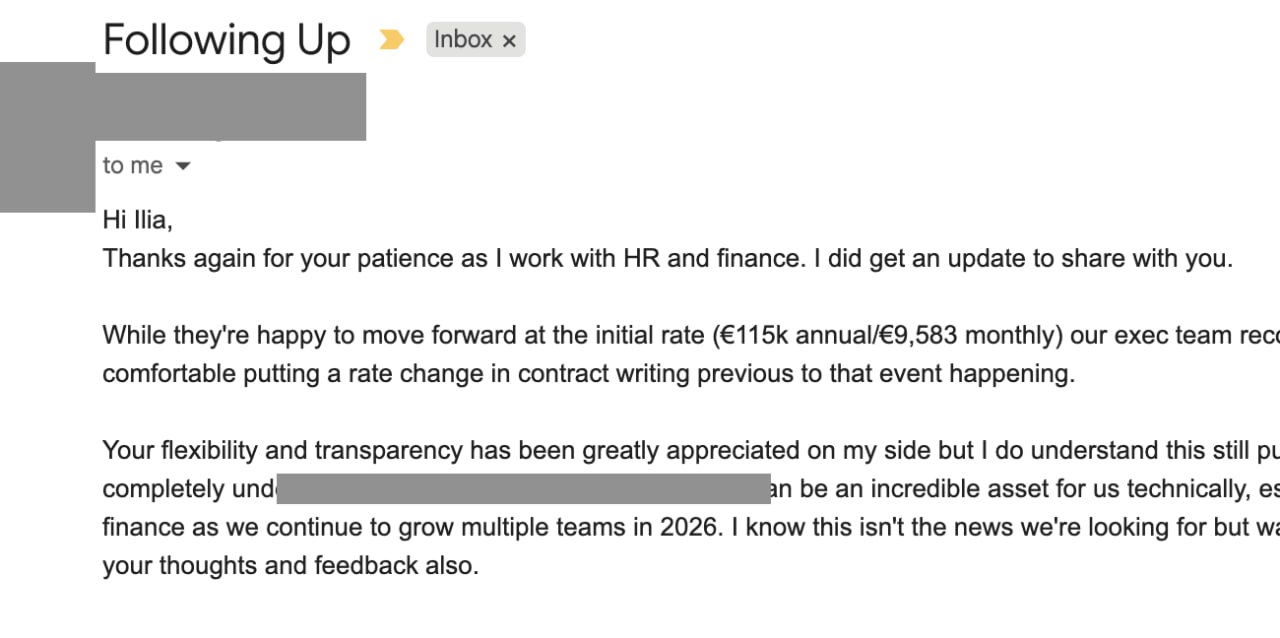Image resolution: width=1280 pixels, height=638 pixels.
Task: Click the redacted gray bar inside paragraph
Action: click(524, 489)
